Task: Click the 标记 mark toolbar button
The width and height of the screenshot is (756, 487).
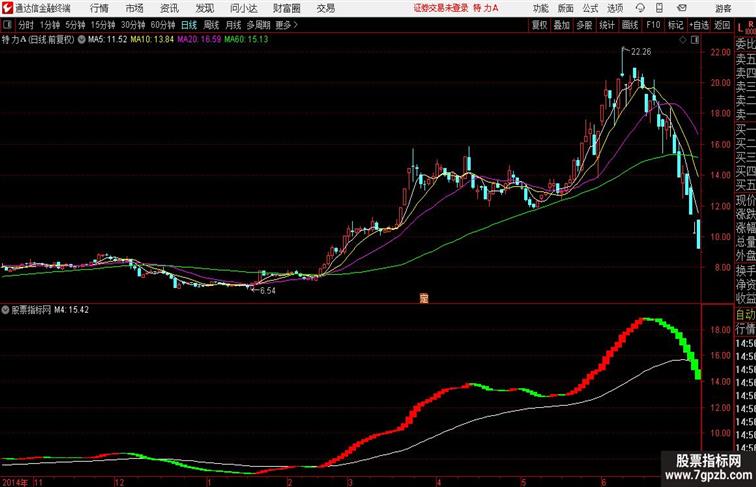Action: pos(675,25)
